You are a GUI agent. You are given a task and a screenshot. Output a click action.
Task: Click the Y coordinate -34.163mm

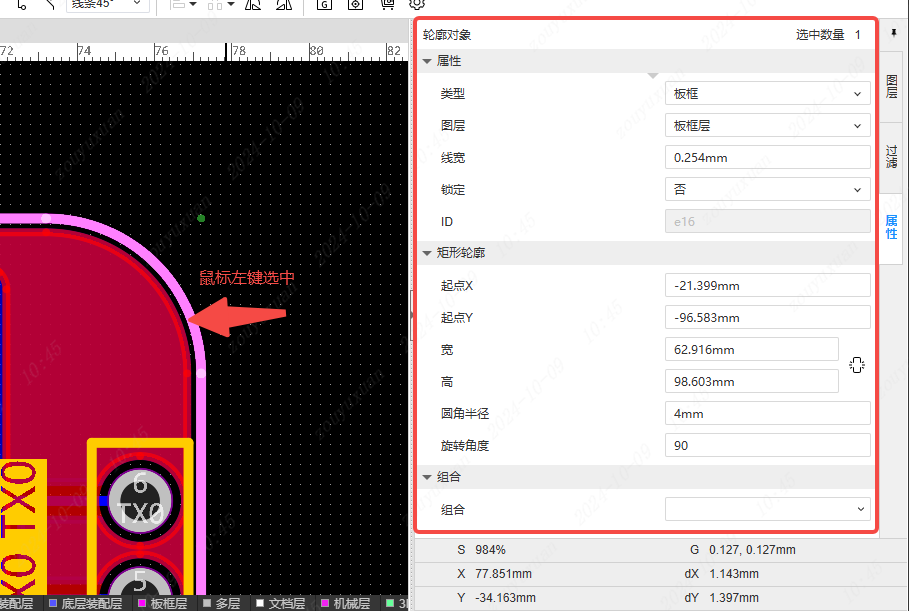pyautogui.click(x=505, y=598)
